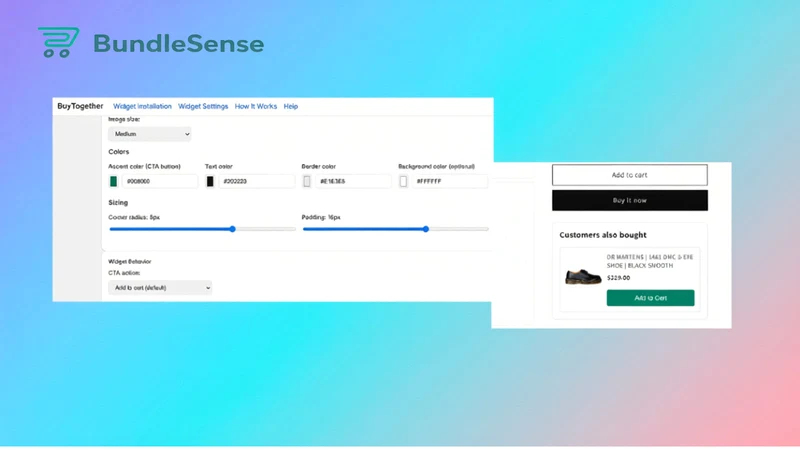Image resolution: width=800 pixels, height=450 pixels.
Task: Open the CTA action dropdown
Action: pyautogui.click(x=160, y=288)
